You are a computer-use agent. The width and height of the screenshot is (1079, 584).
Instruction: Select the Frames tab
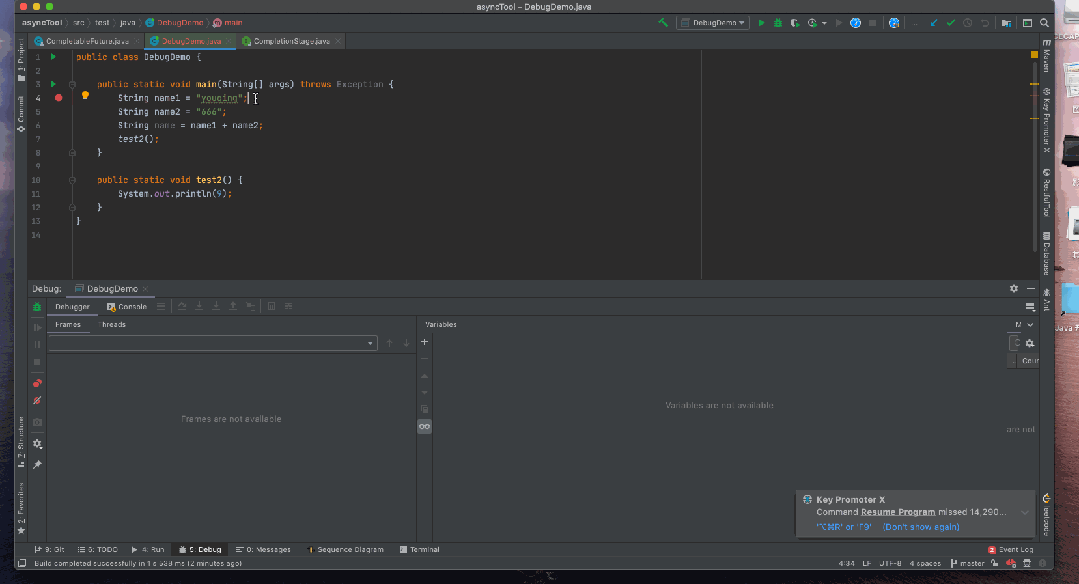tap(68, 325)
